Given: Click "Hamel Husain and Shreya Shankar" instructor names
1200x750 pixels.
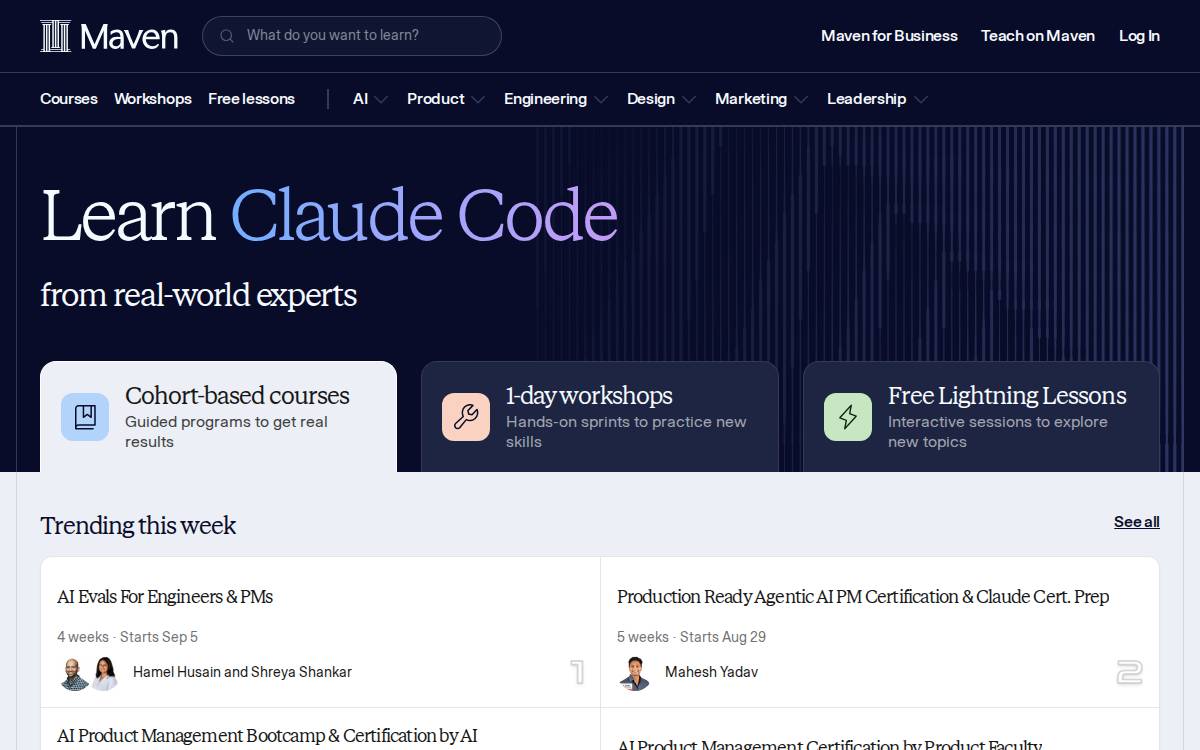Looking at the screenshot, I should pyautogui.click(x=242, y=672).
